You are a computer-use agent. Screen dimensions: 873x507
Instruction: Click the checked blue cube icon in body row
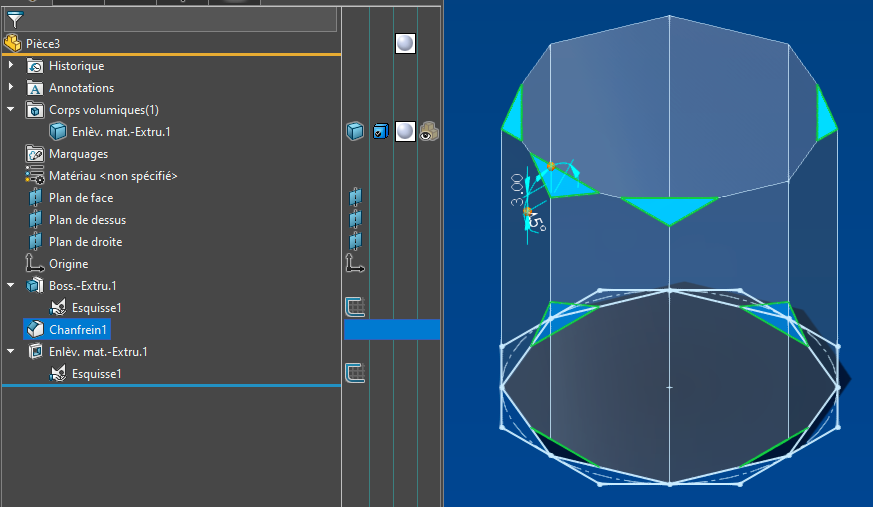pyautogui.click(x=380, y=132)
